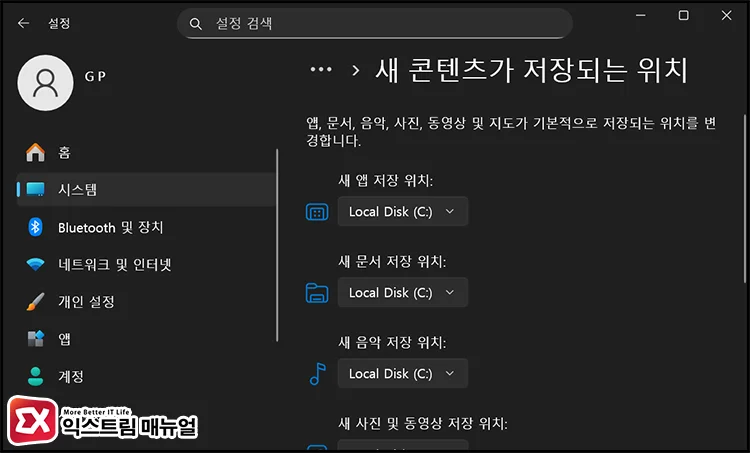
Task: Open the GP user profile avatar
Action: tap(45, 83)
